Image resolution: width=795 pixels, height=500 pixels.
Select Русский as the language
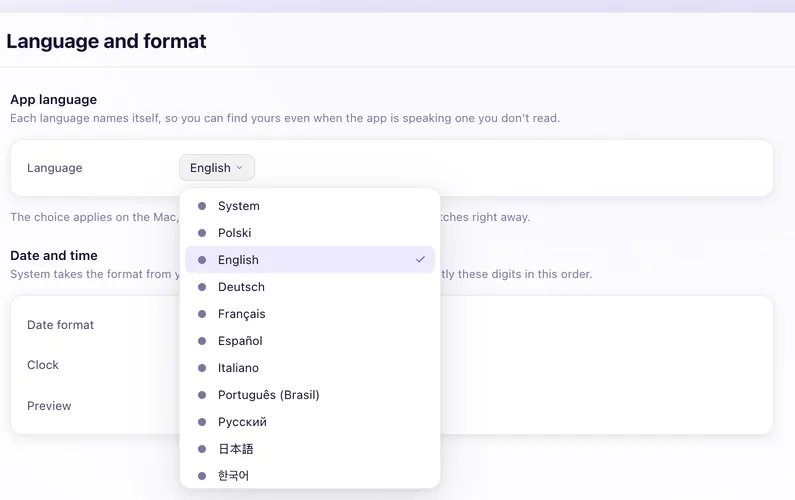pos(310,422)
